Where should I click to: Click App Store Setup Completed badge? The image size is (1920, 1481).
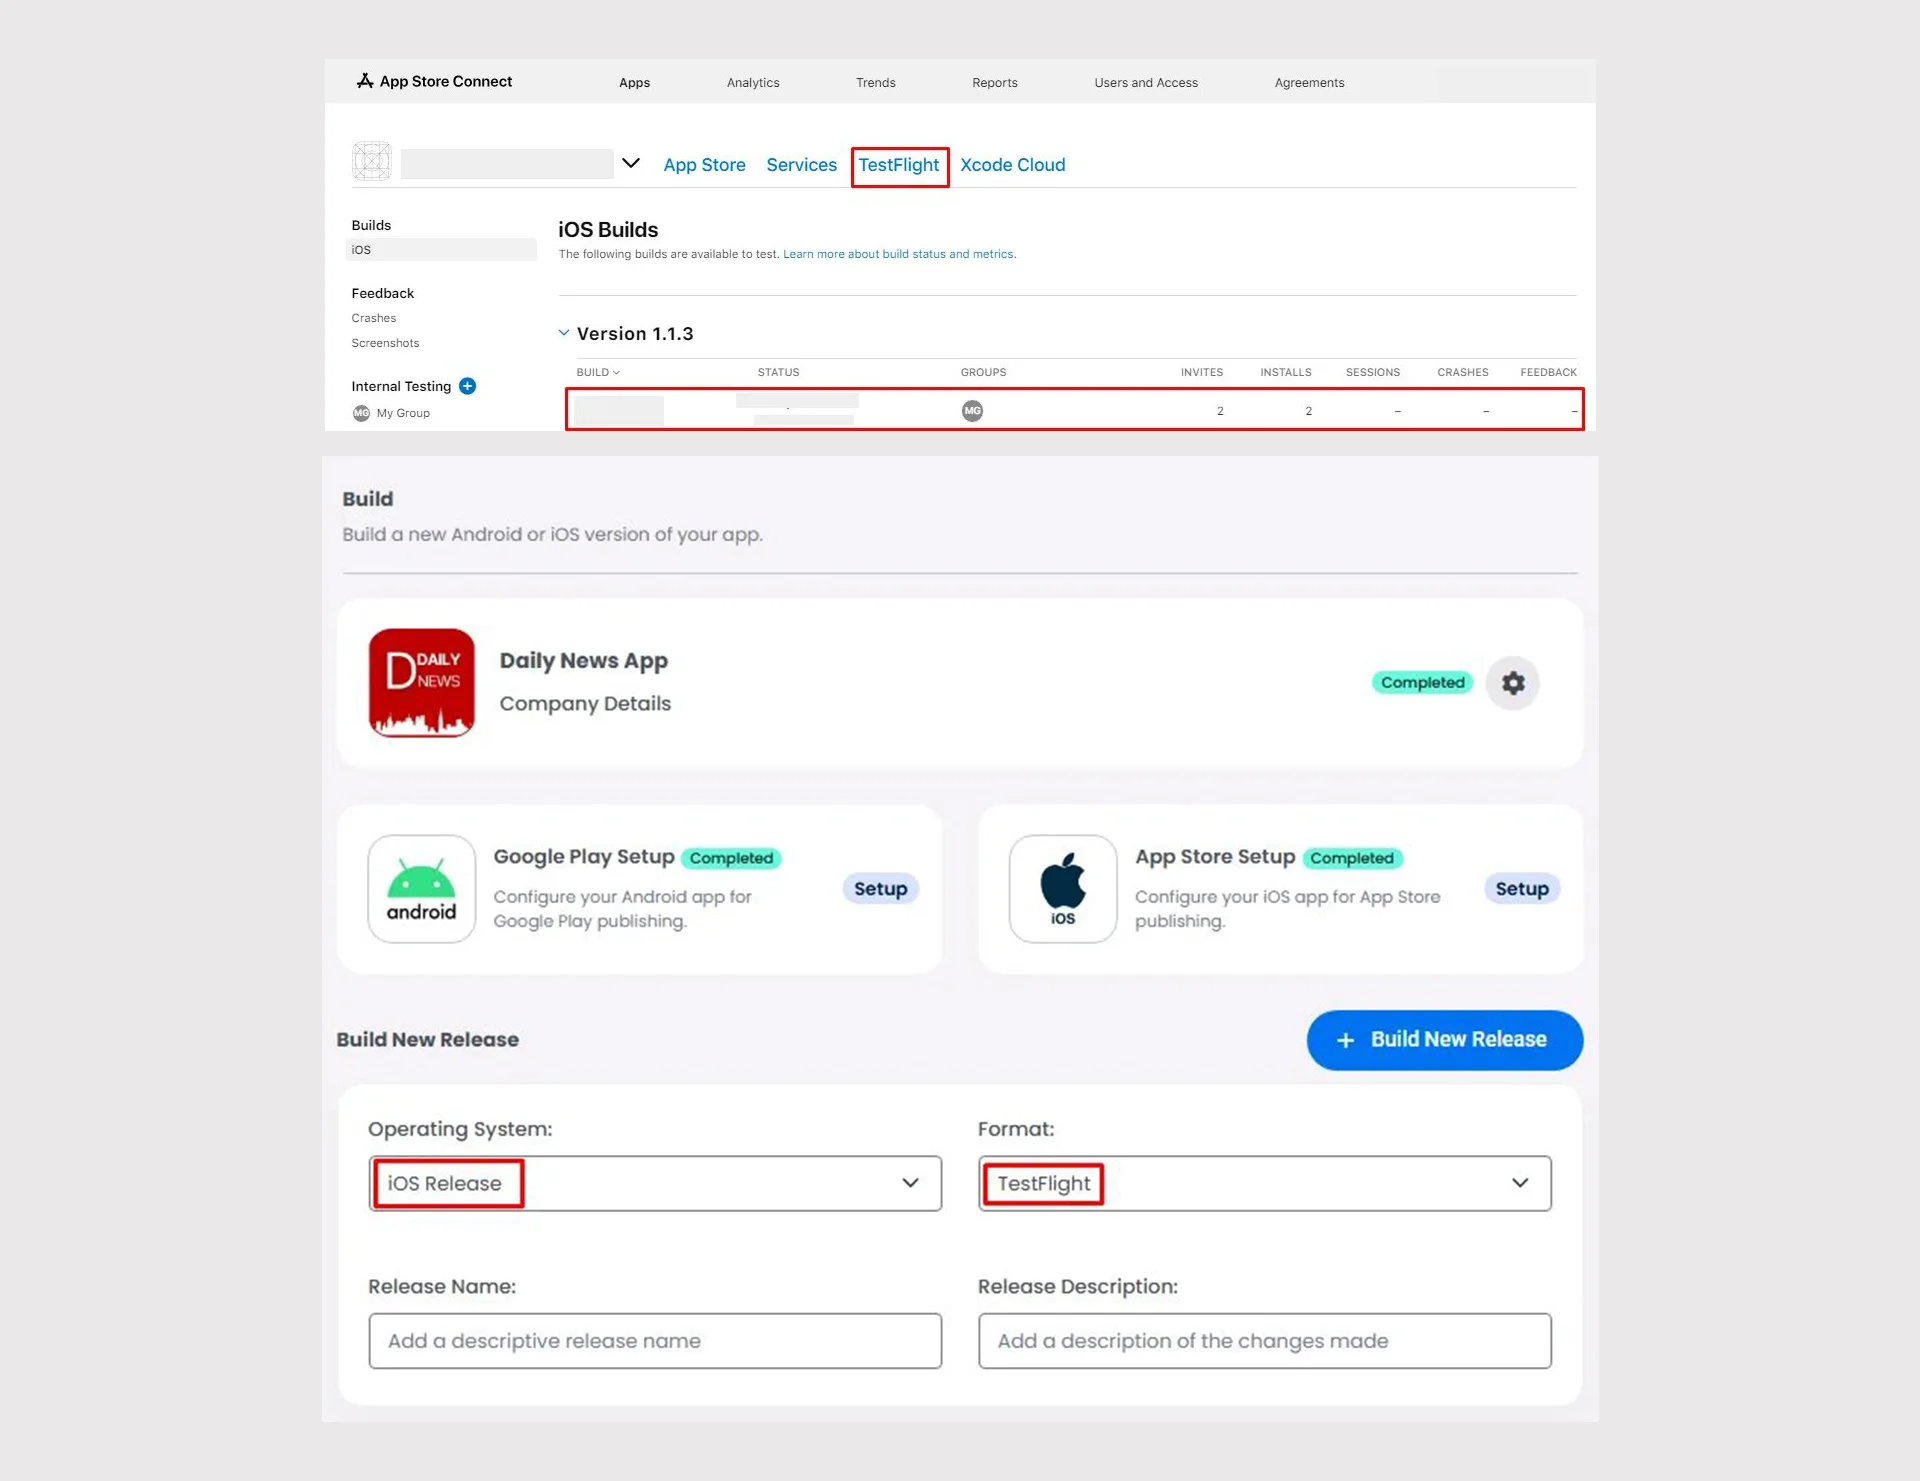point(1352,858)
